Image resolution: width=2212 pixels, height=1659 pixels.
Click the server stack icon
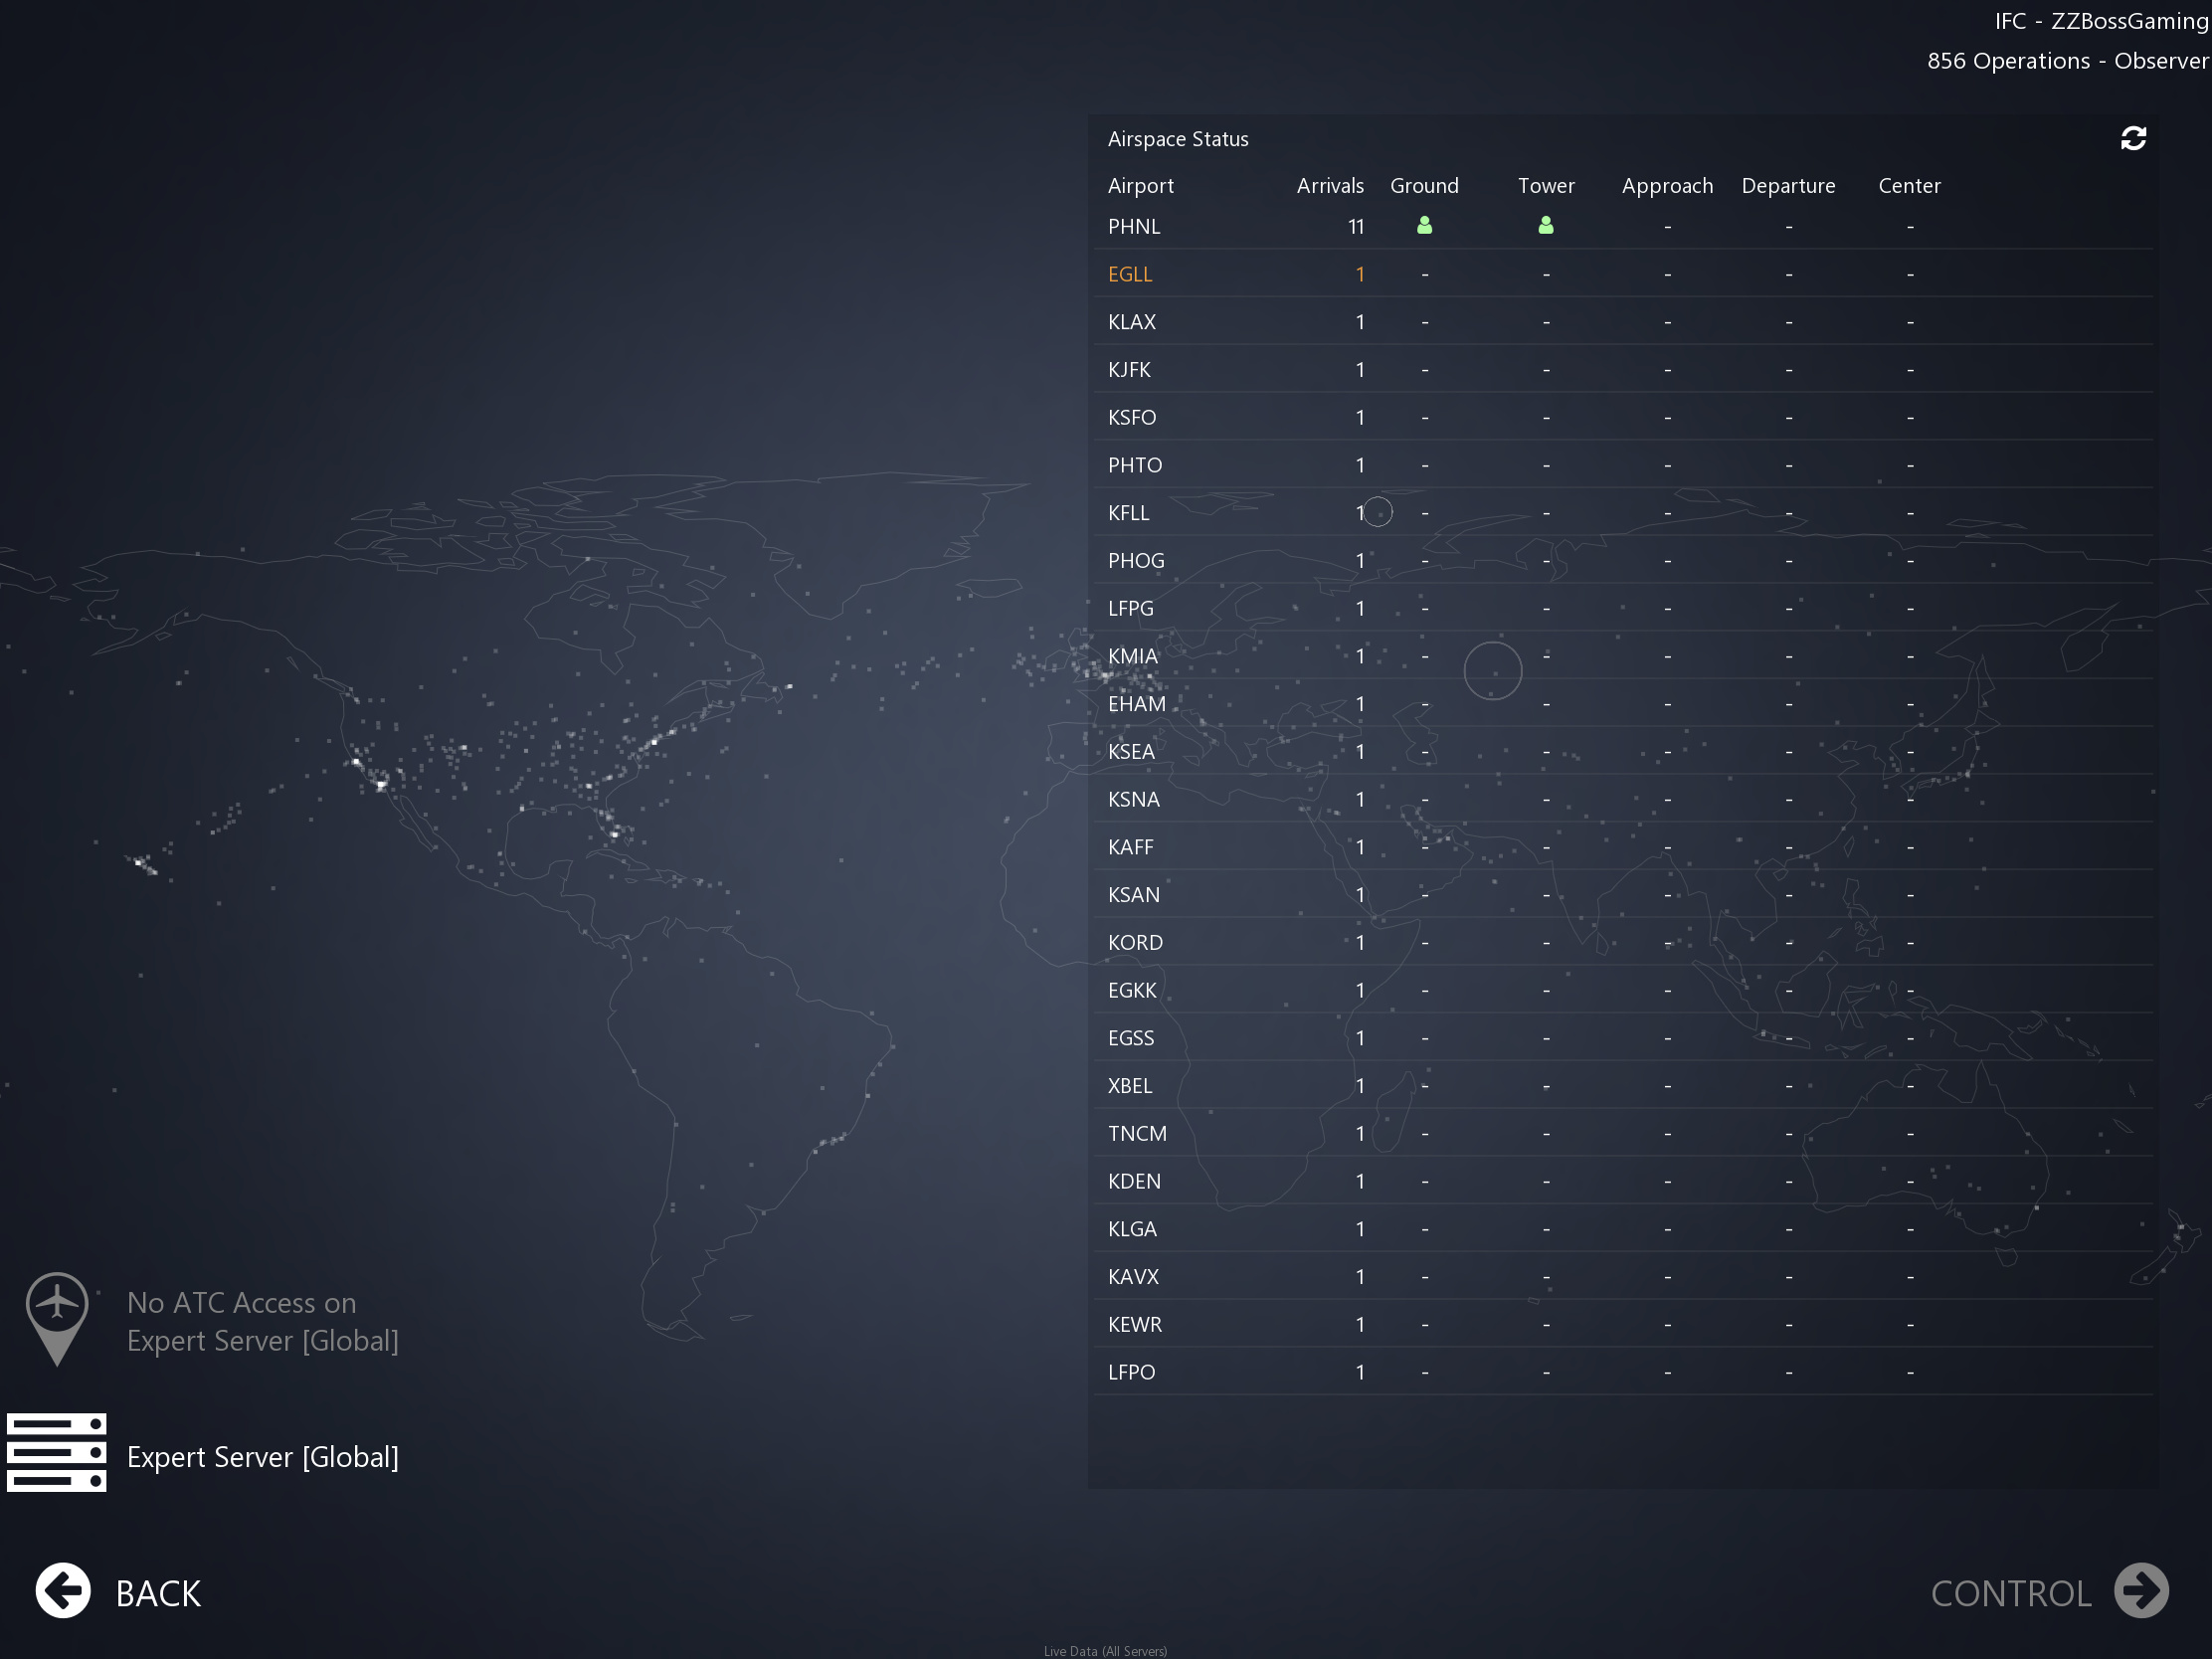pos(57,1452)
